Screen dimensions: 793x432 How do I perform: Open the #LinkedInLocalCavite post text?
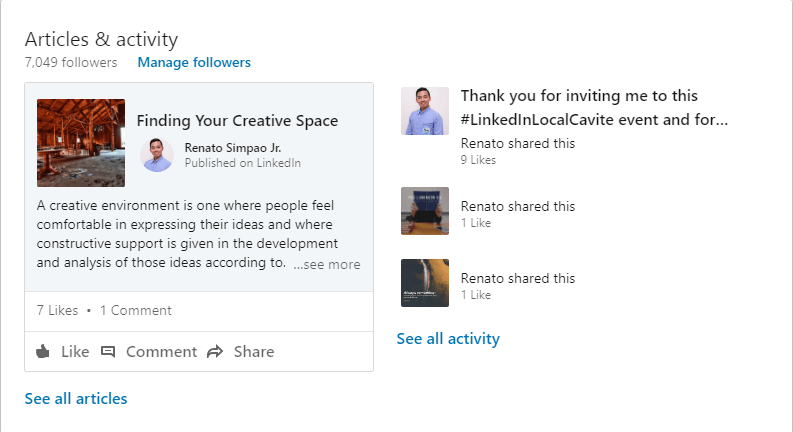tap(593, 108)
